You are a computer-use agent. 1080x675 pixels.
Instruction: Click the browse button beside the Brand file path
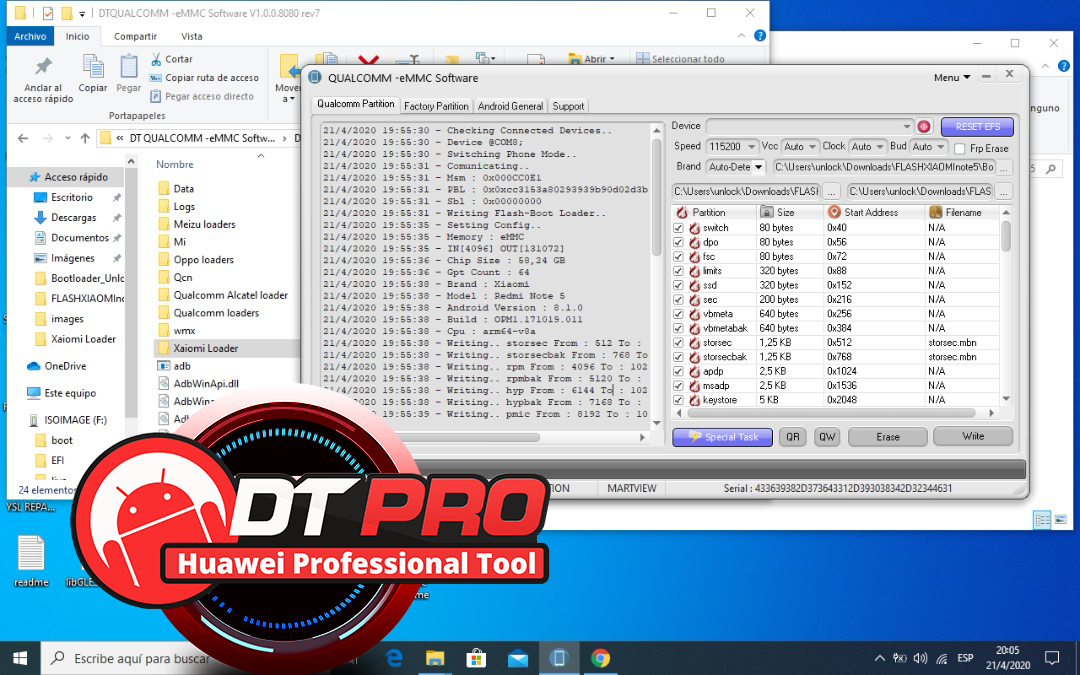(1004, 167)
